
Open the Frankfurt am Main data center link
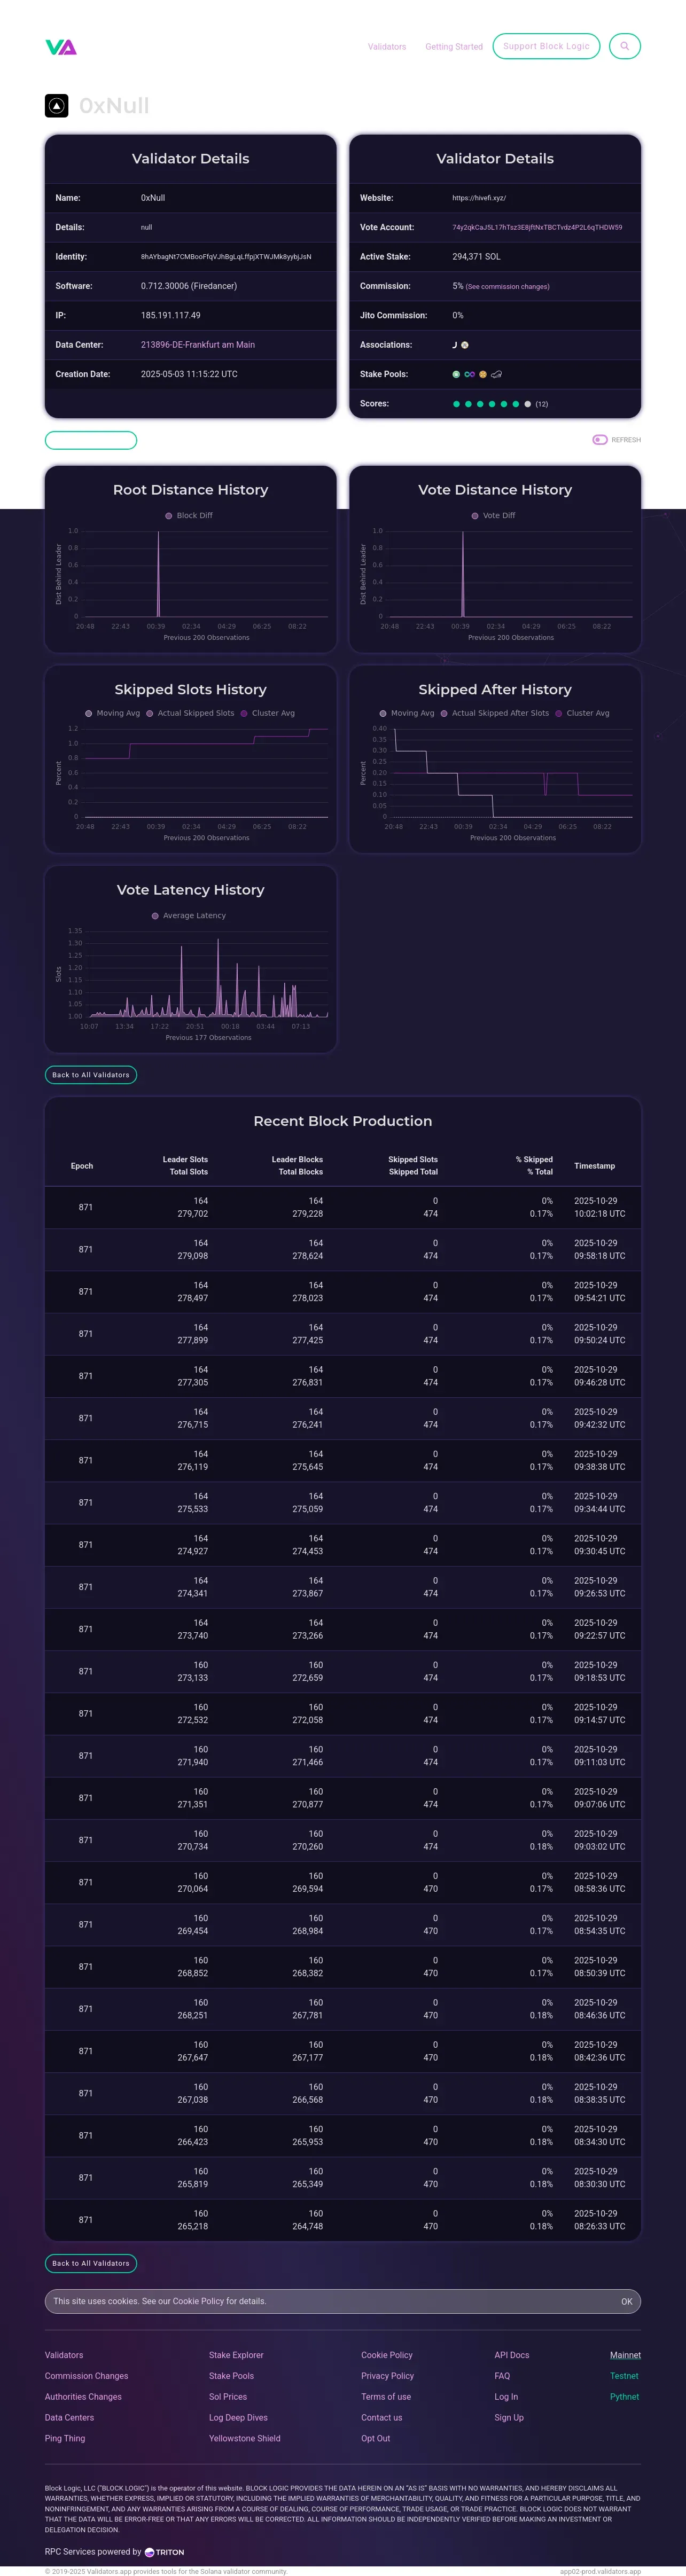(x=198, y=345)
